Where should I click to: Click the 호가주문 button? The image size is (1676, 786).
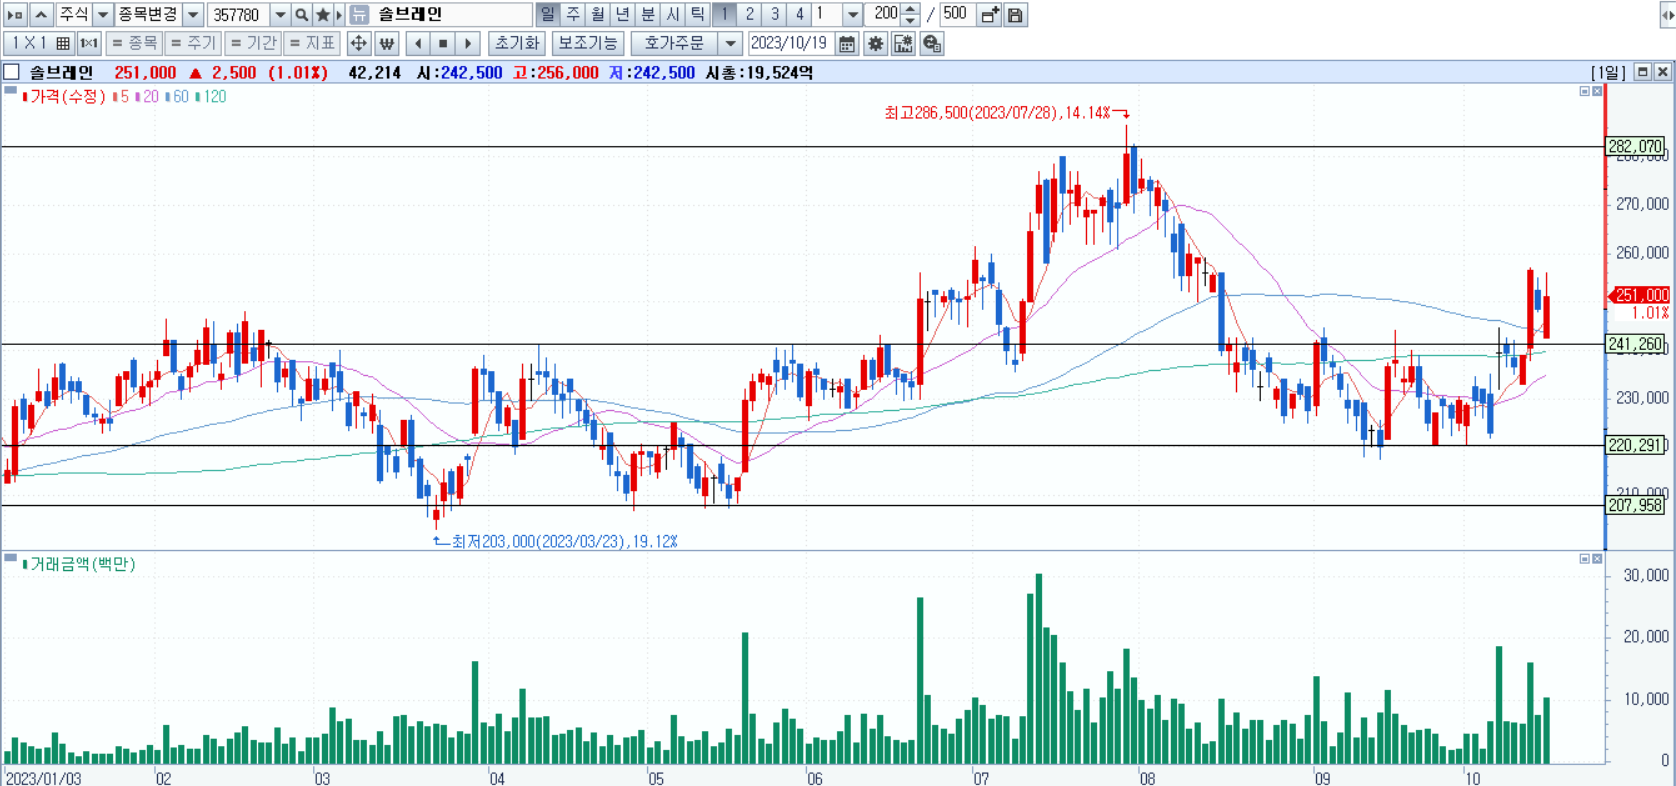click(x=675, y=44)
